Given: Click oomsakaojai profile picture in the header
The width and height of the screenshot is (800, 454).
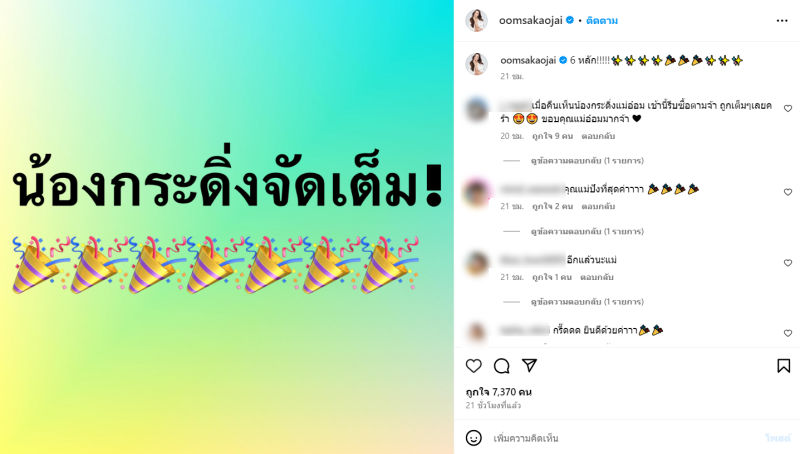Looking at the screenshot, I should pos(477,20).
